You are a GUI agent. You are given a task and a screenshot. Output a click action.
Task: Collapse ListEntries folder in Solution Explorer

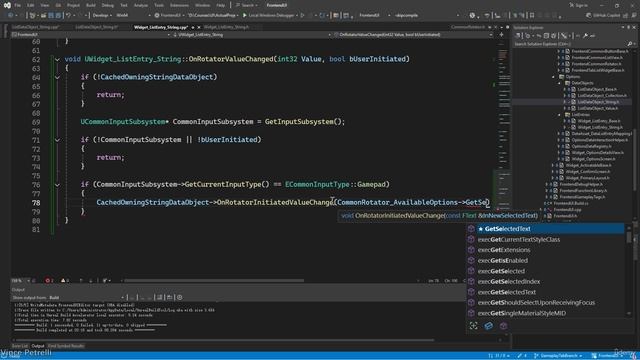[x=560, y=115]
